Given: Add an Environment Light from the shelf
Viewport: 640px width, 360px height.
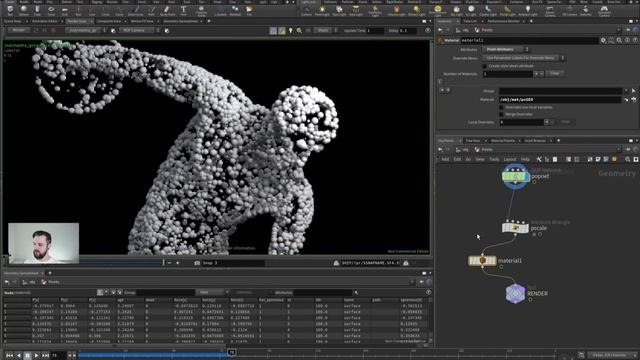Looking at the screenshot, I should click(x=438, y=11).
